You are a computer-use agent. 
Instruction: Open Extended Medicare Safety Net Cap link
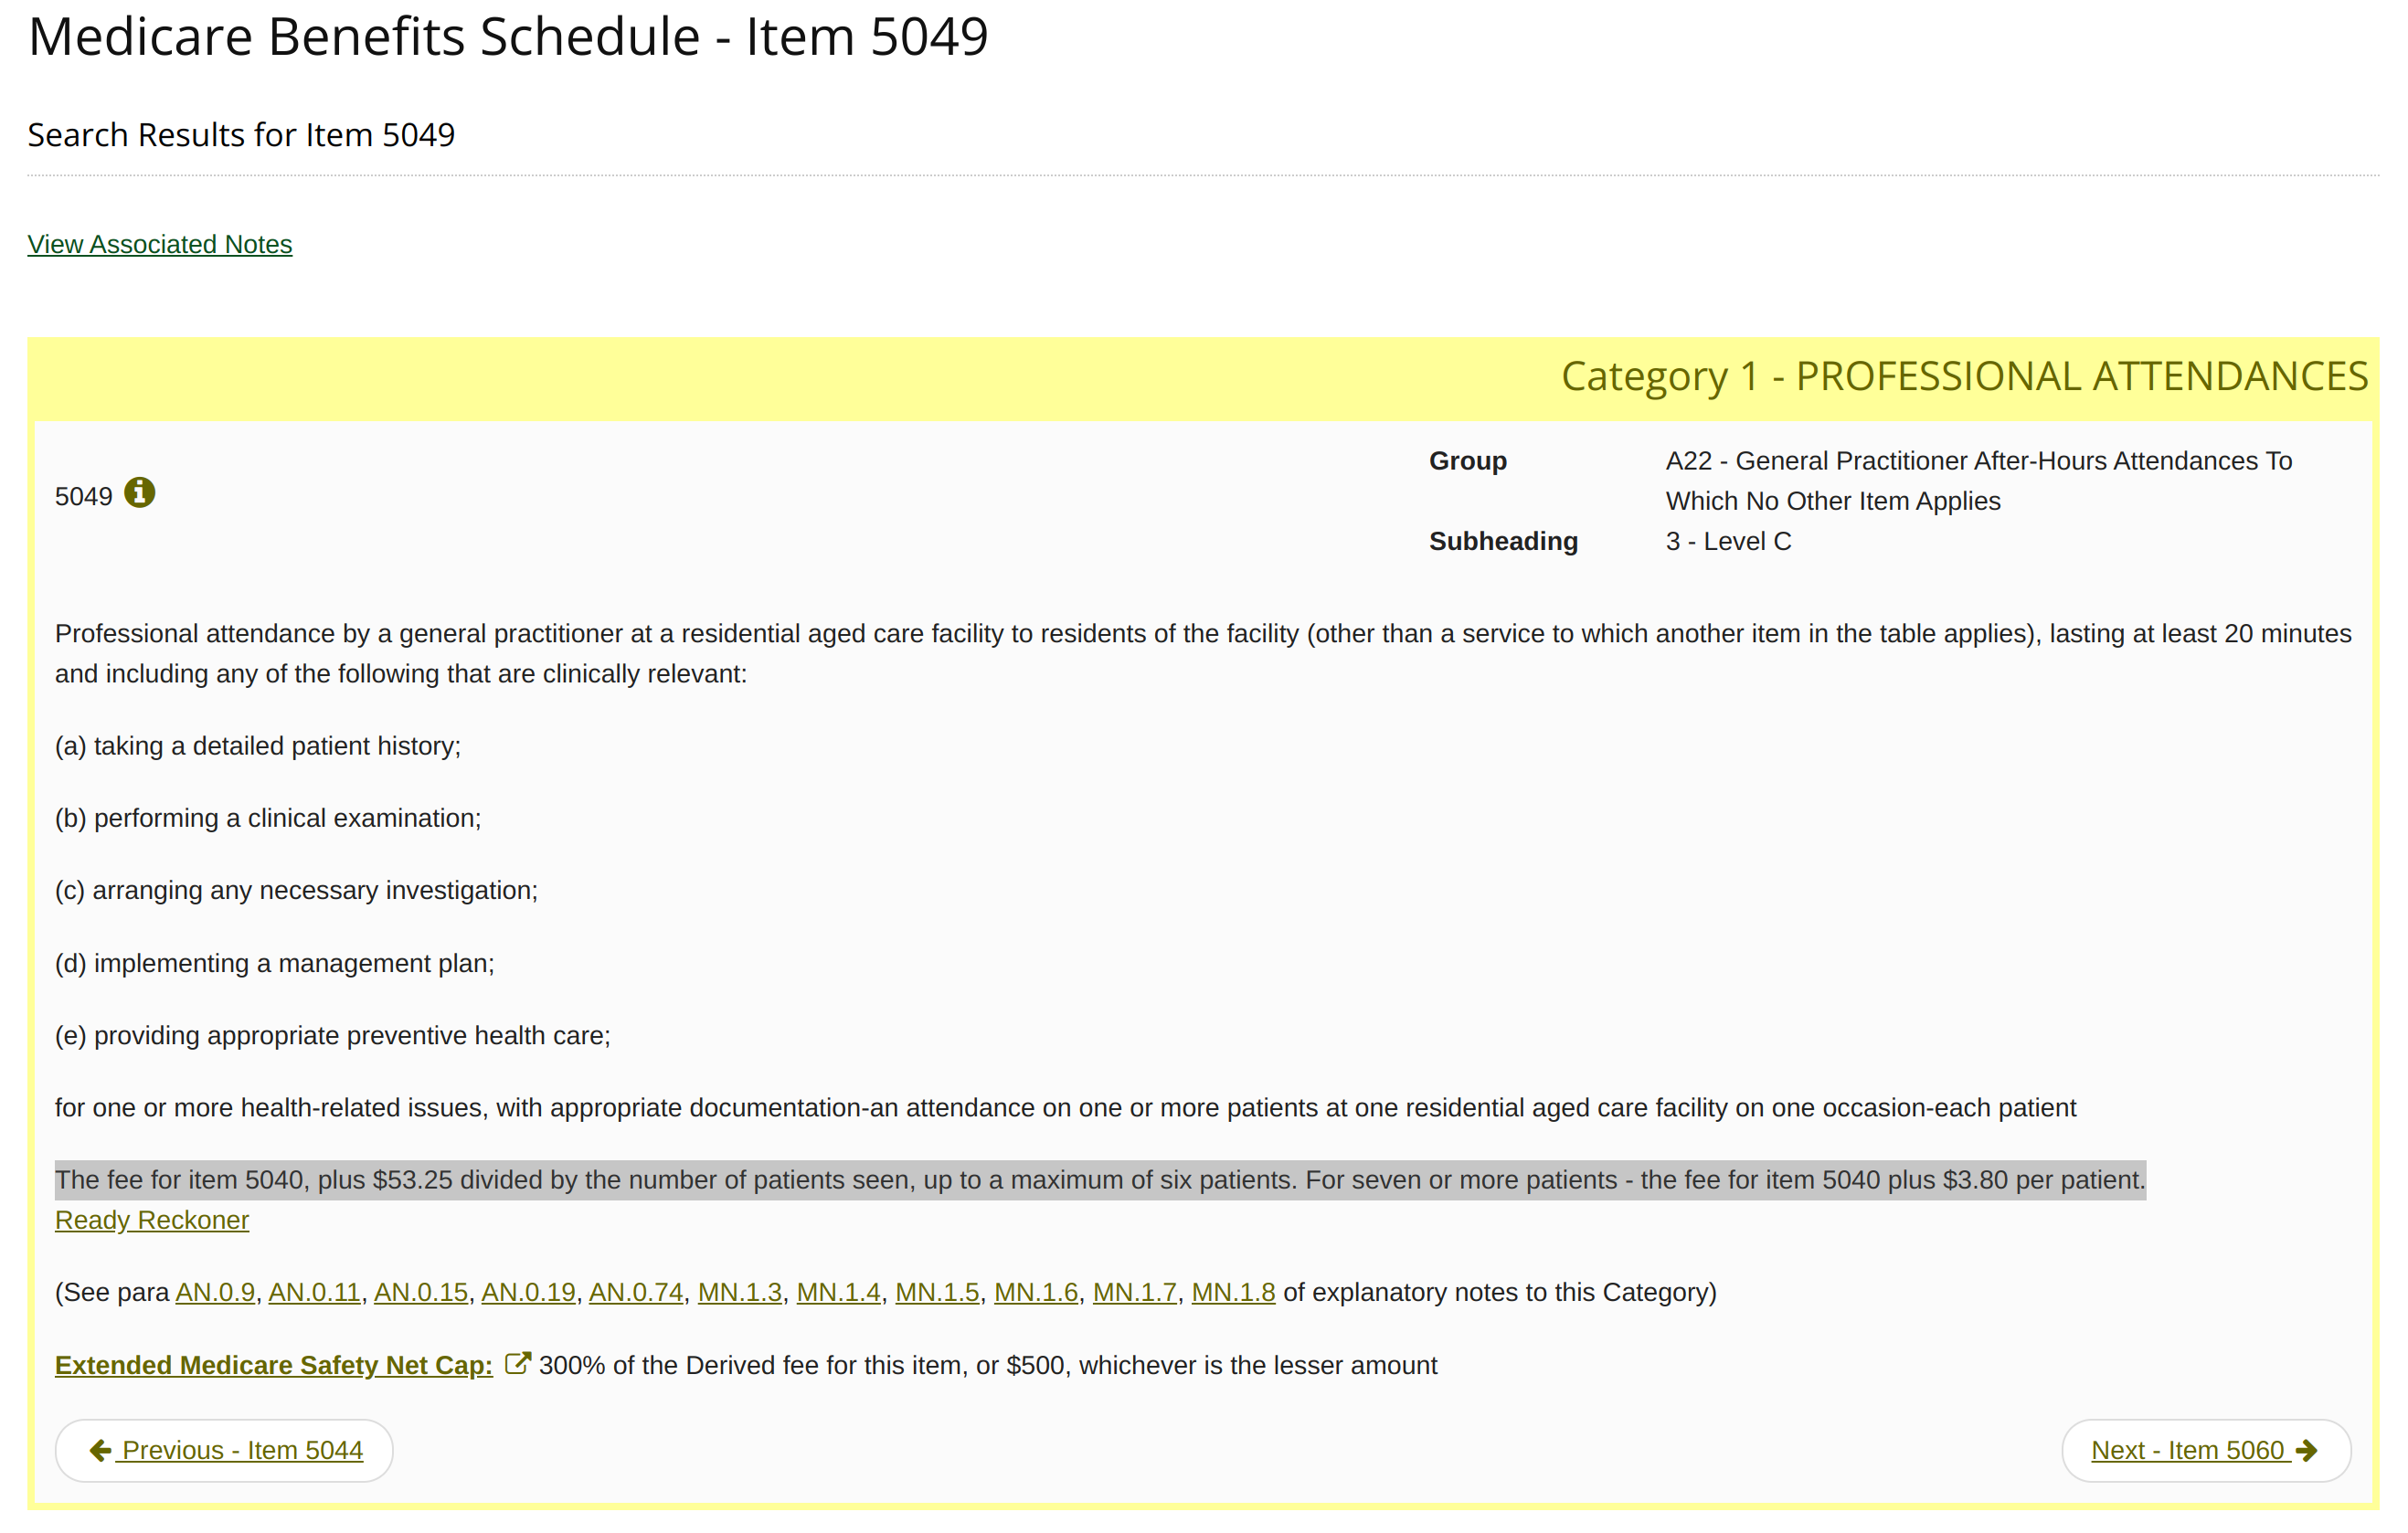(273, 1365)
